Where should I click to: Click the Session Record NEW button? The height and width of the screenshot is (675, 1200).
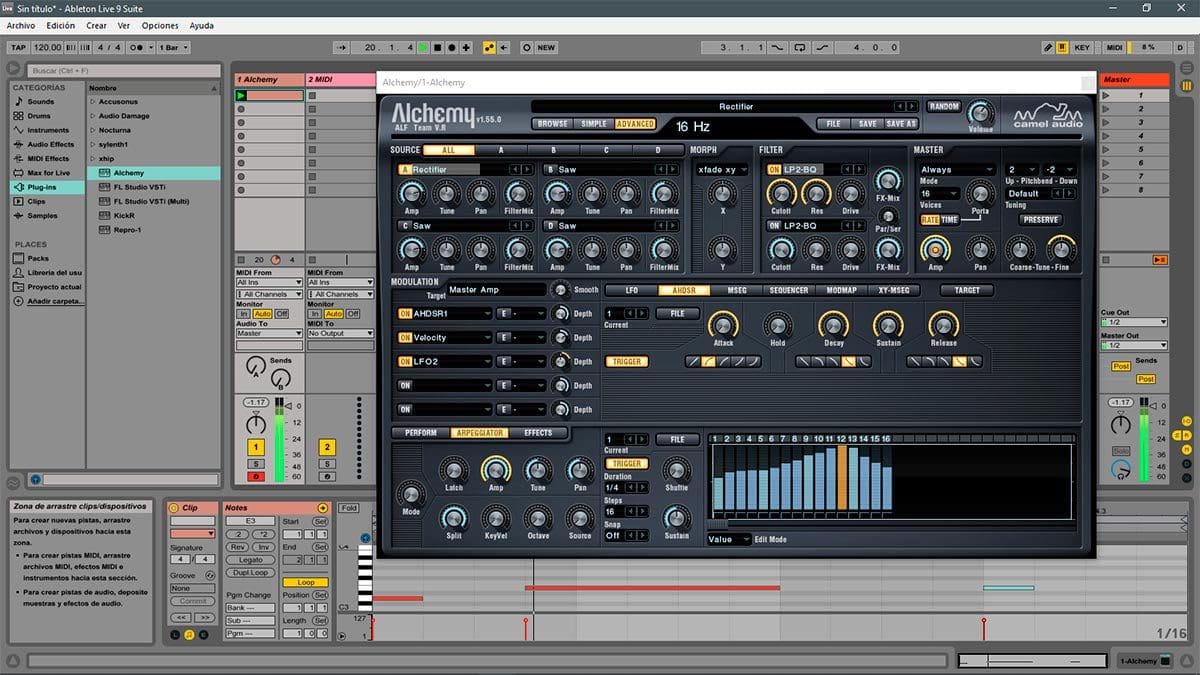(546, 47)
